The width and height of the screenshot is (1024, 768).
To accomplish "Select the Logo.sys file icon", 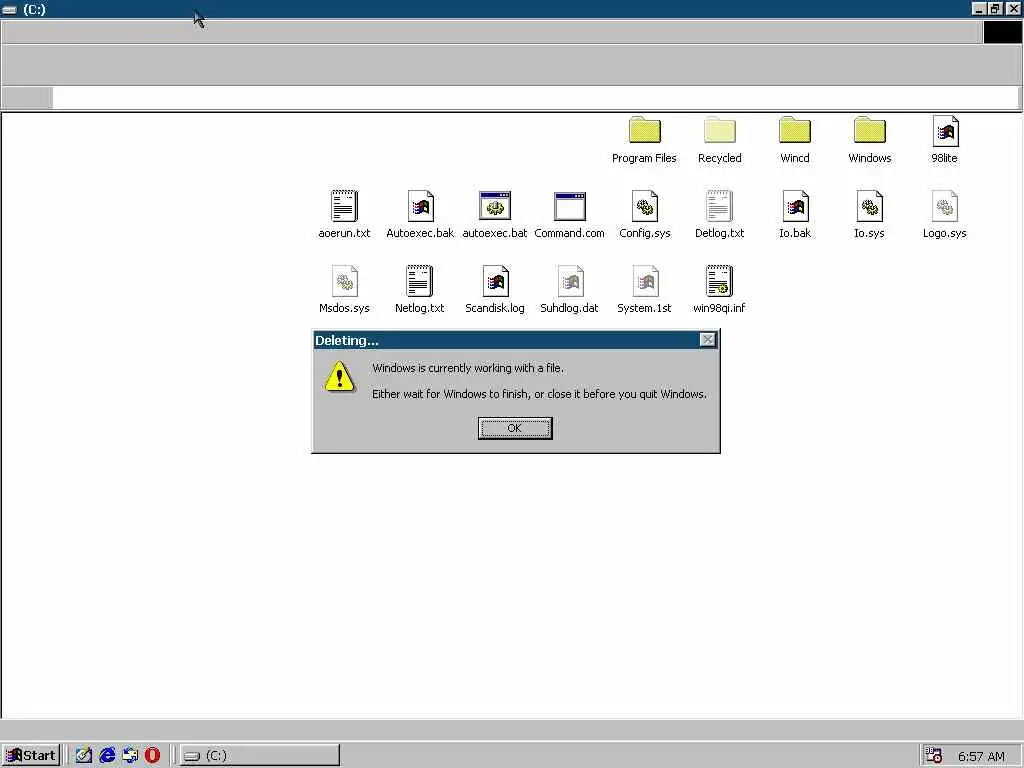I will coord(945,206).
